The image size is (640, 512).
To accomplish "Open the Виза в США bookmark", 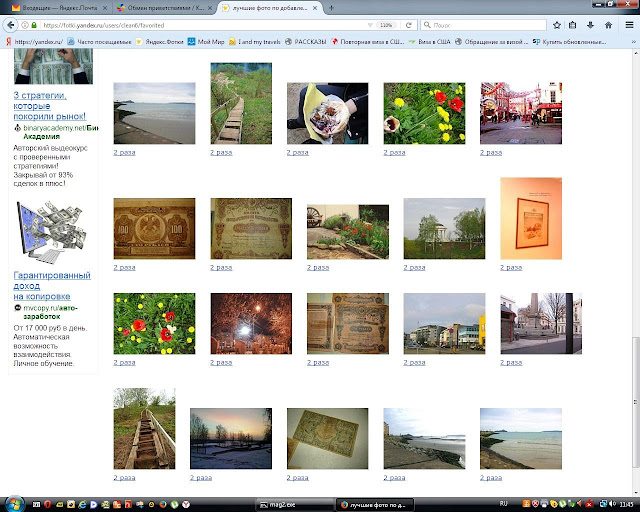I will coord(429,42).
